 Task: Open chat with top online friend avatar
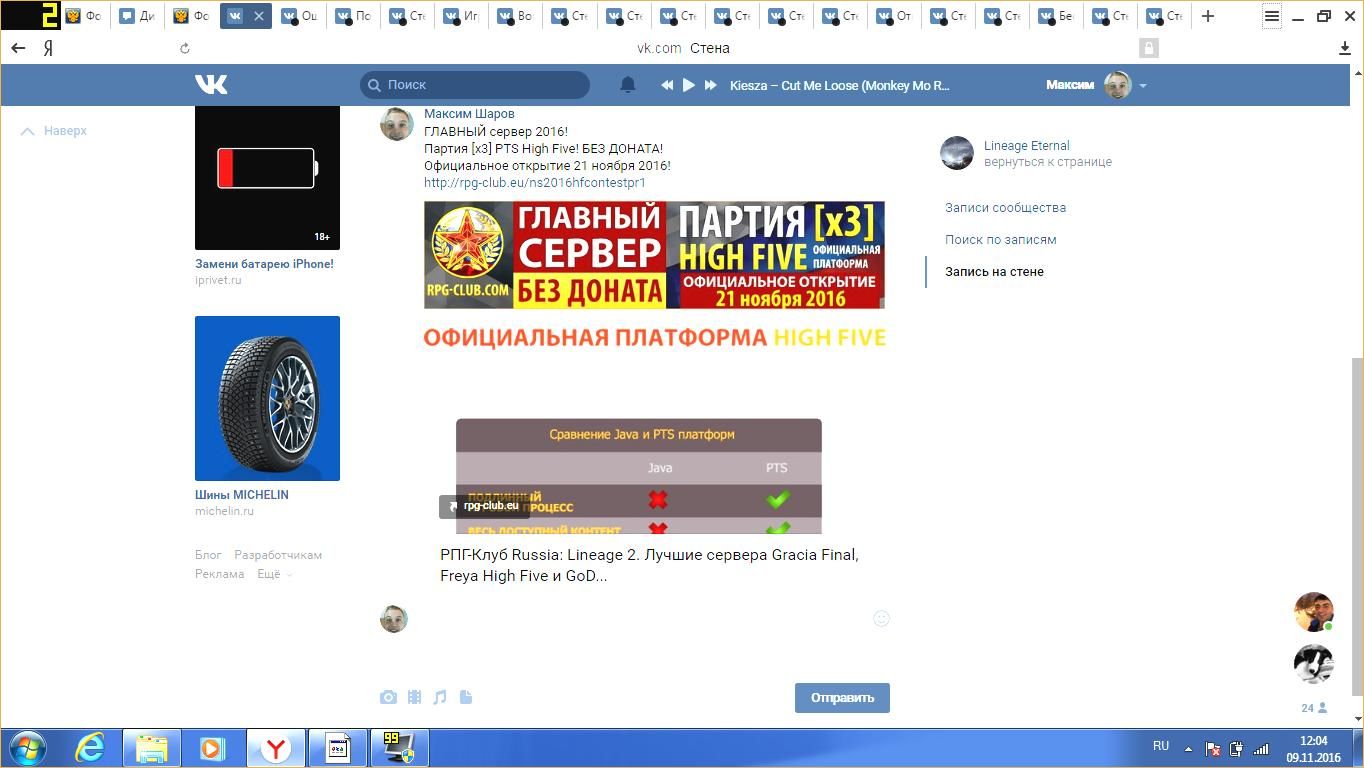pyautogui.click(x=1313, y=612)
